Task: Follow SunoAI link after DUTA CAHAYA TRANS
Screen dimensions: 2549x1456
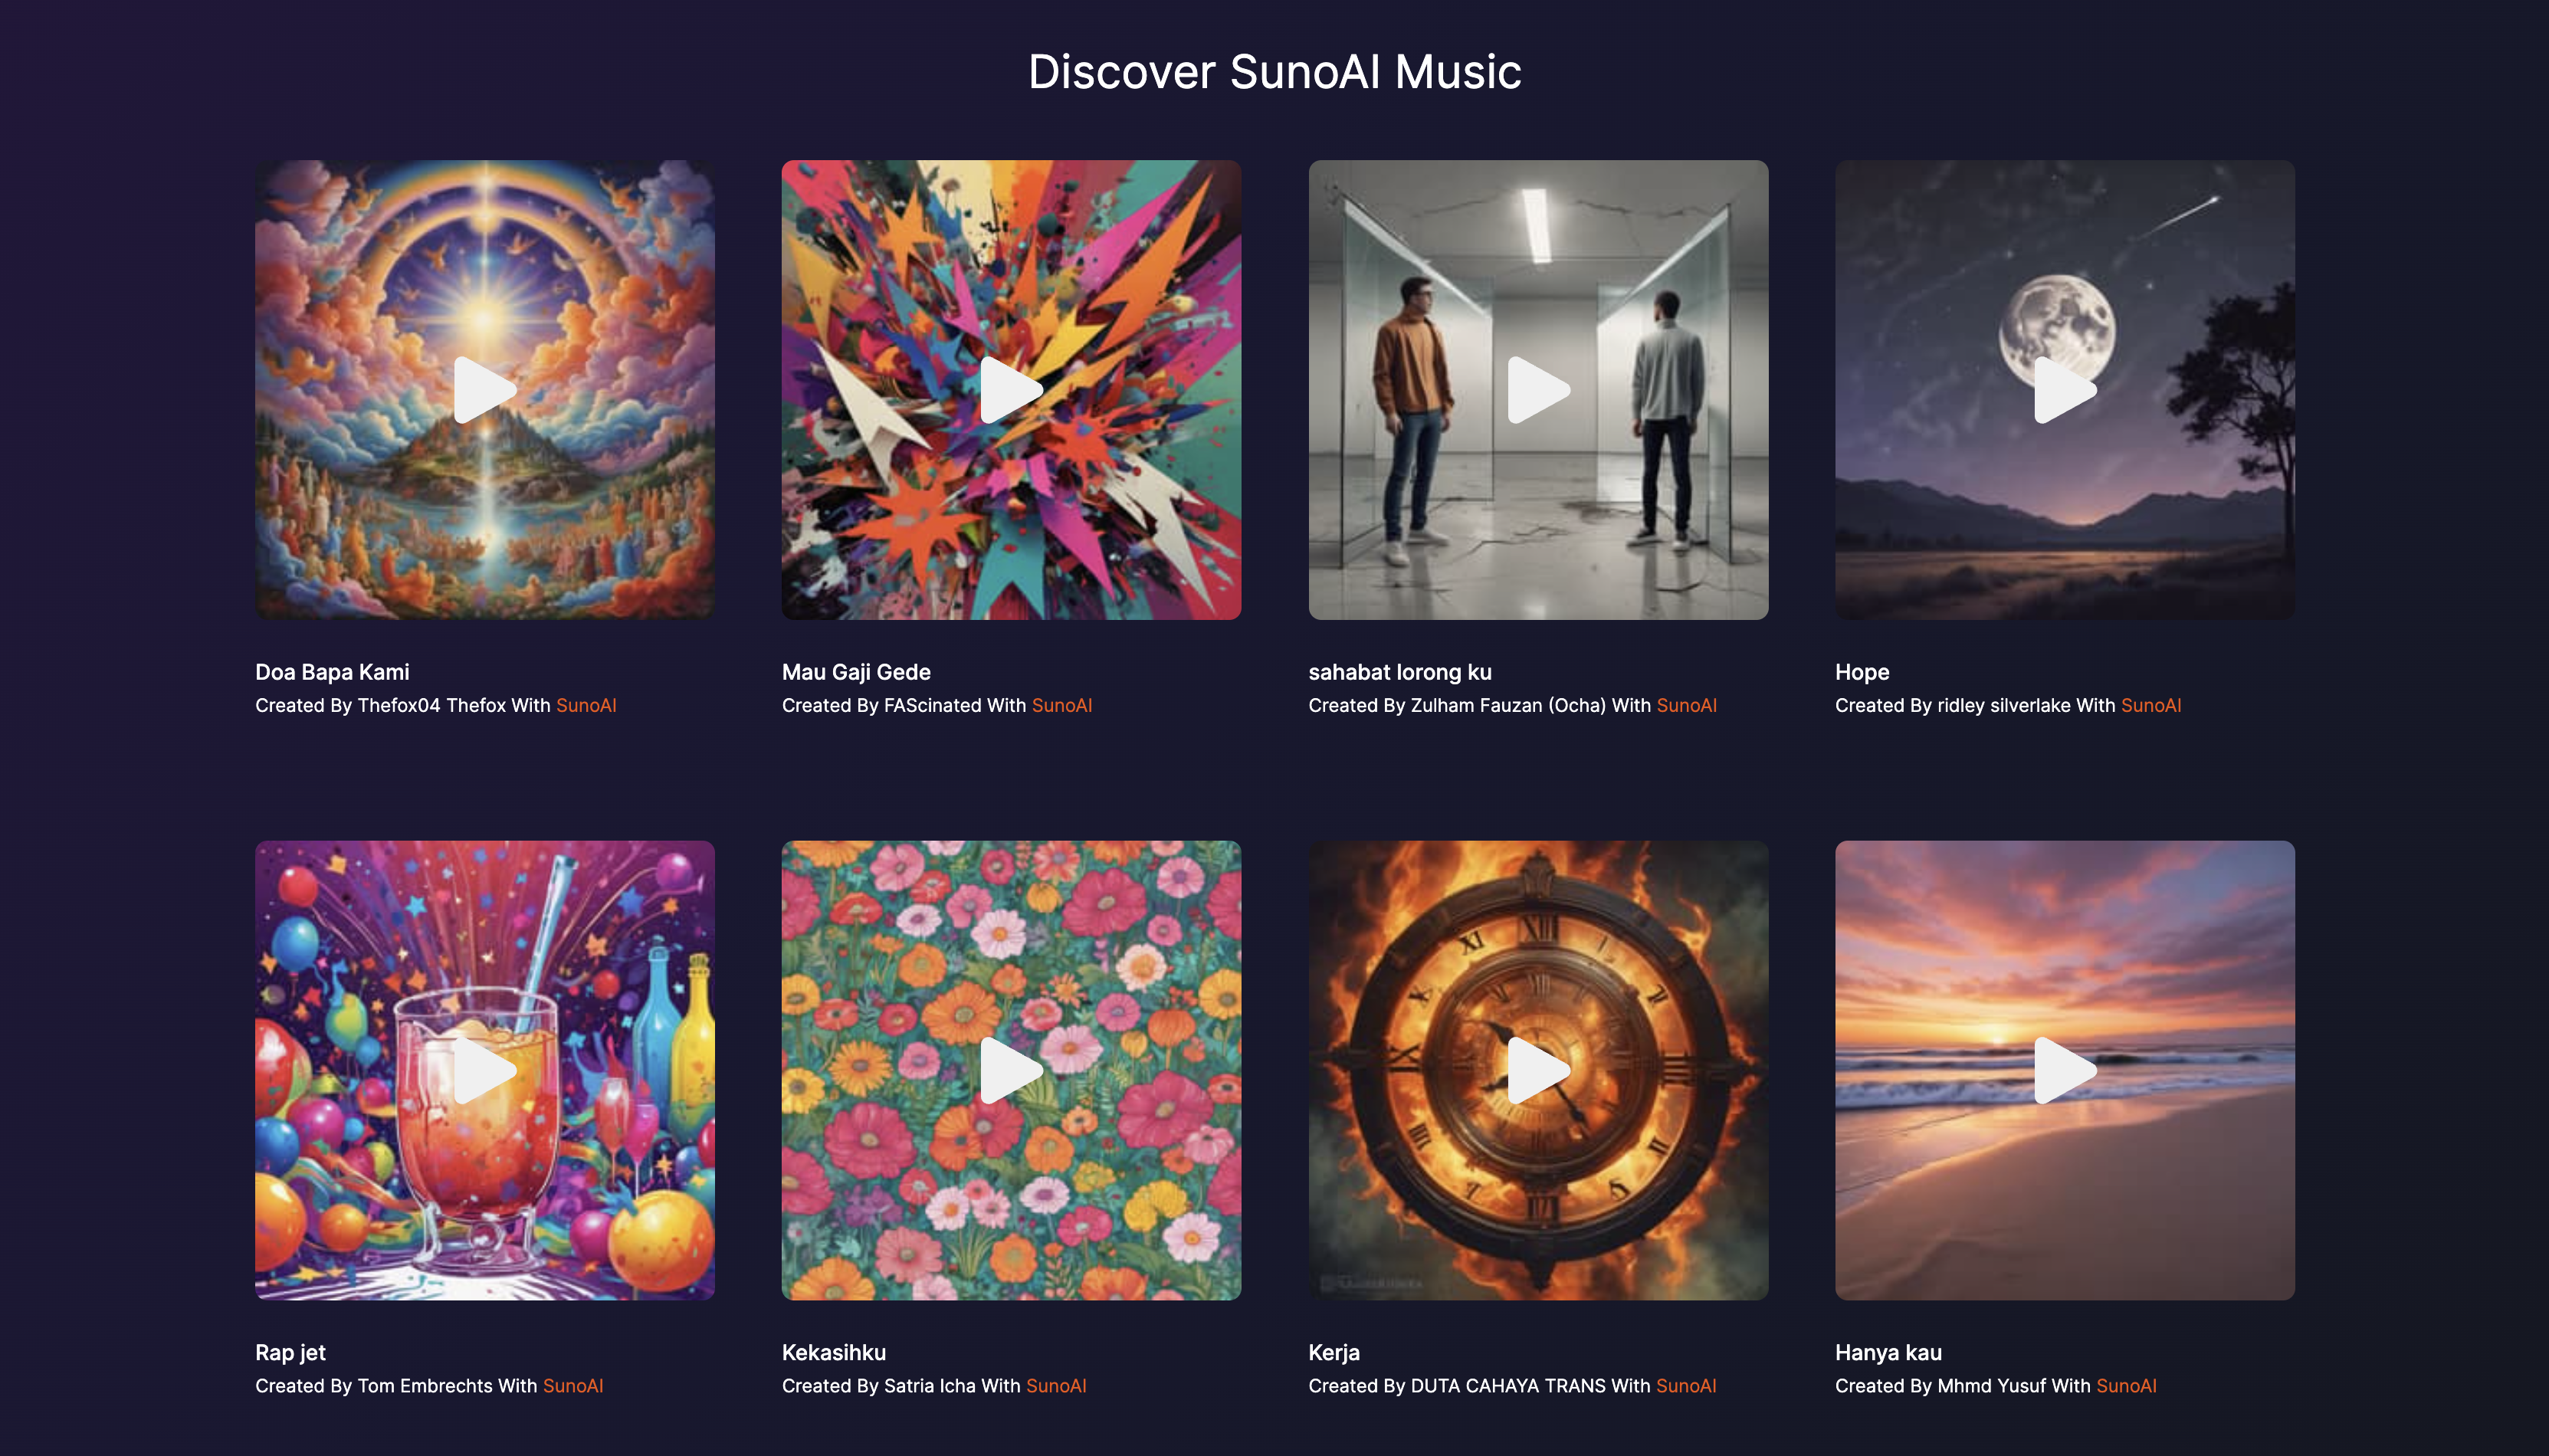Action: pos(1686,1385)
